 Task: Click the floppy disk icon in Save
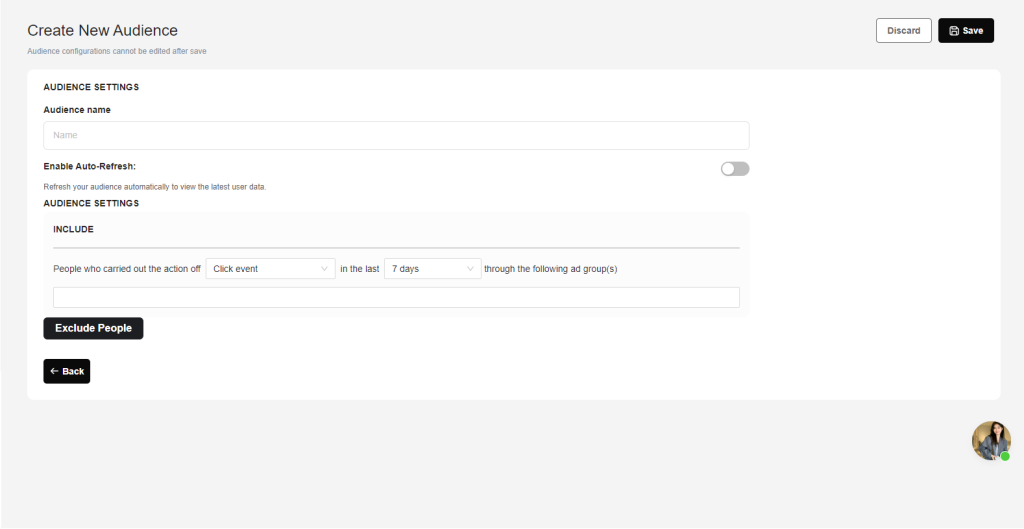pyautogui.click(x=954, y=31)
